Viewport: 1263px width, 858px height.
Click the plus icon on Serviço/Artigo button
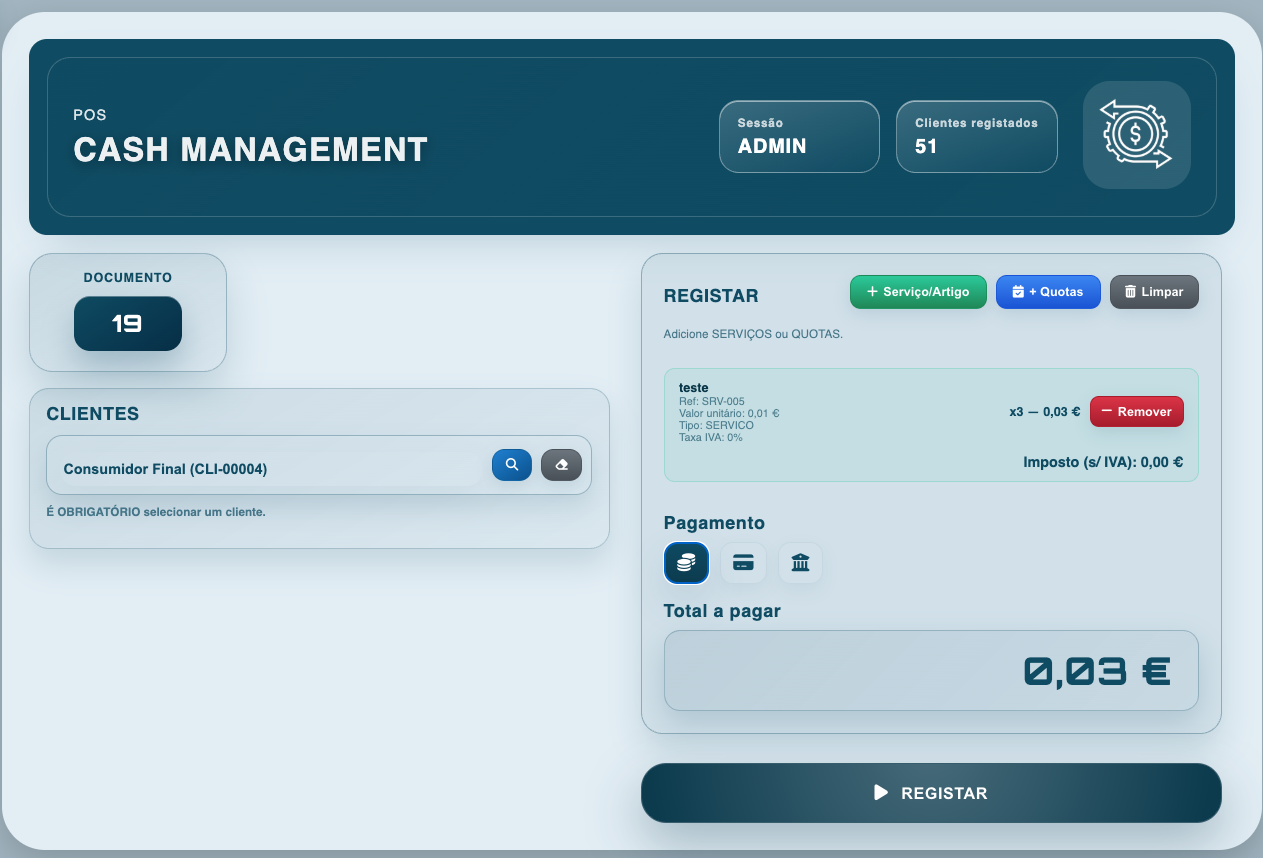click(870, 291)
